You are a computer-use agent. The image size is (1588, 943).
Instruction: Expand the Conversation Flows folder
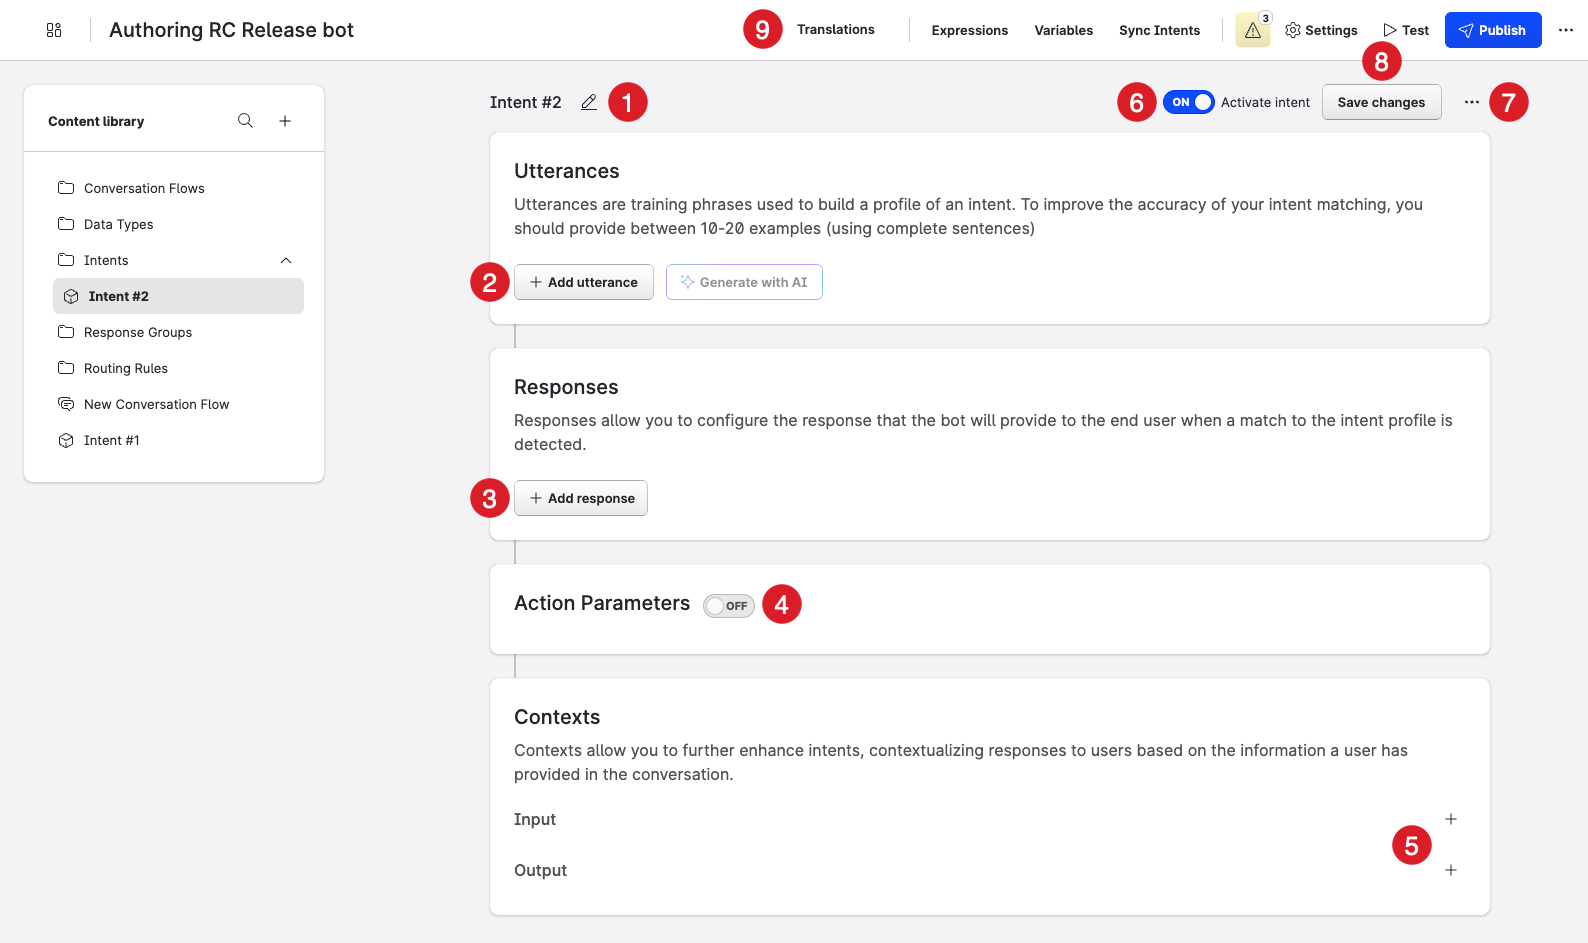tap(144, 188)
